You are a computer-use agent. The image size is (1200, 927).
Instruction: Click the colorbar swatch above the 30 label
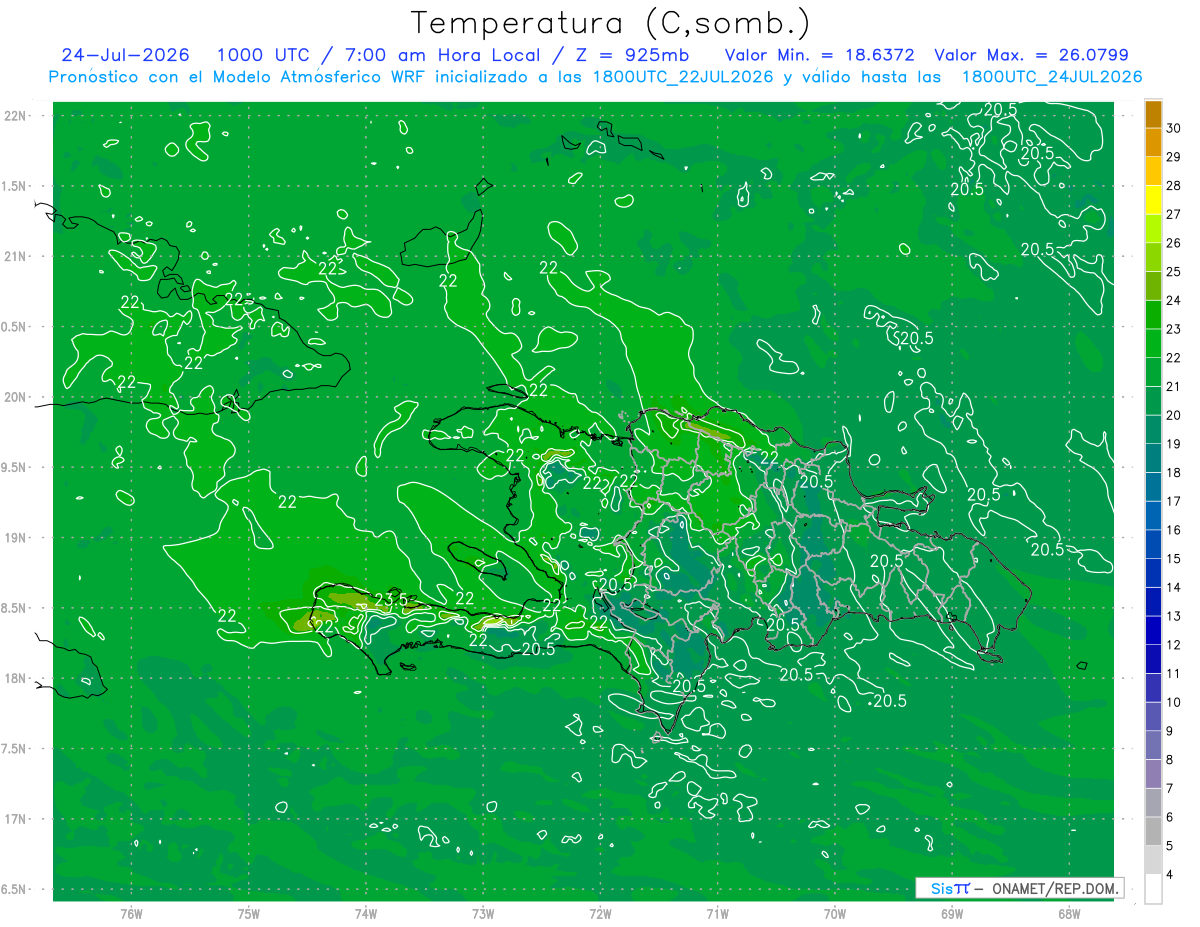pos(1154,114)
